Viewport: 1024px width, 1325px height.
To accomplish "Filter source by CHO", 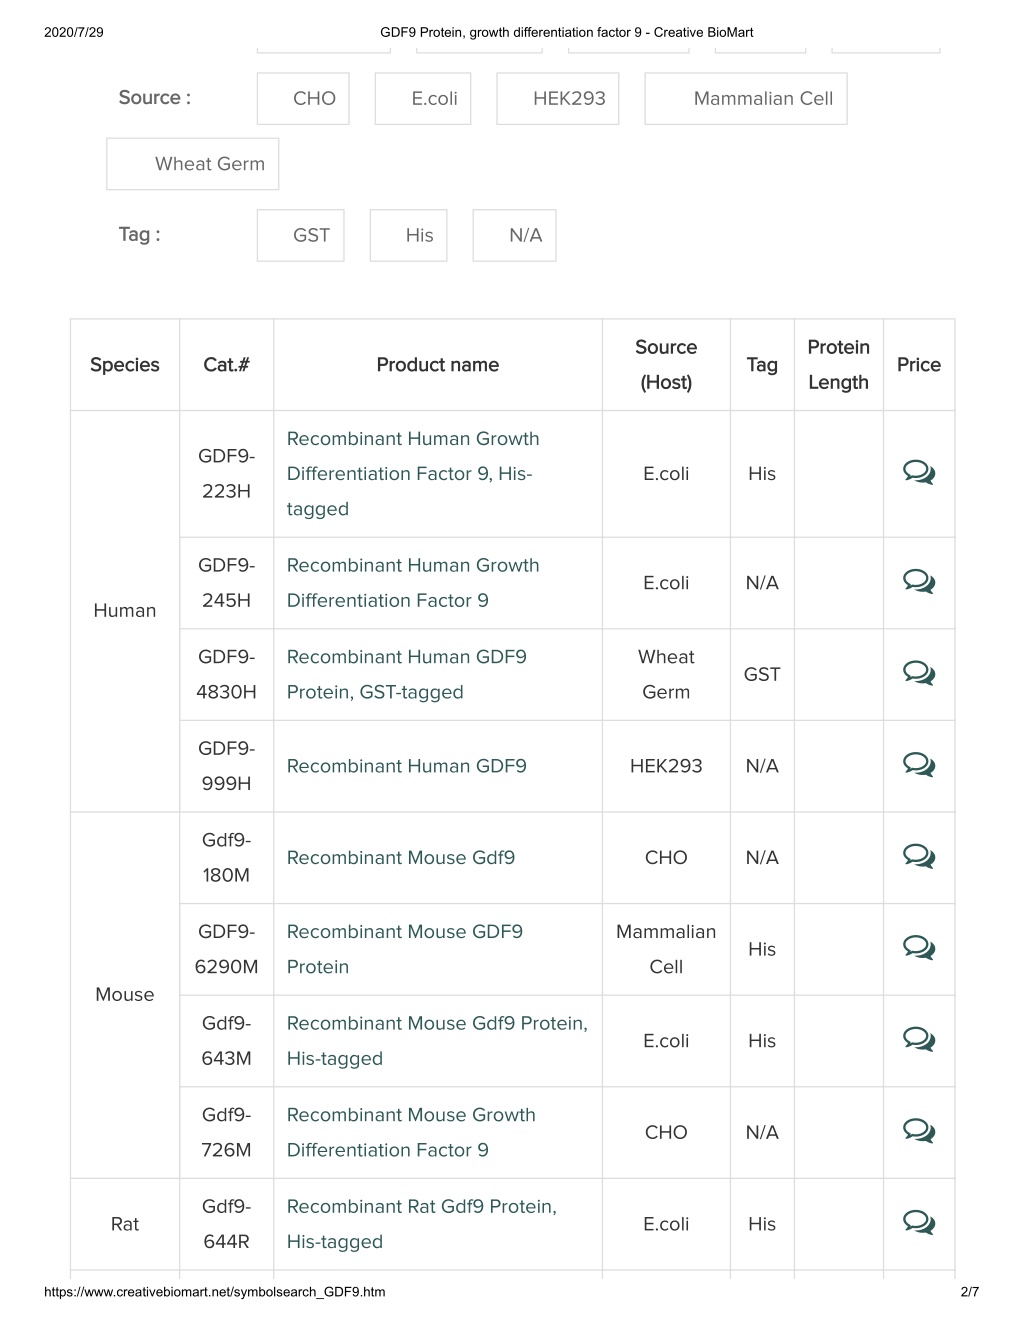I will pos(303,98).
